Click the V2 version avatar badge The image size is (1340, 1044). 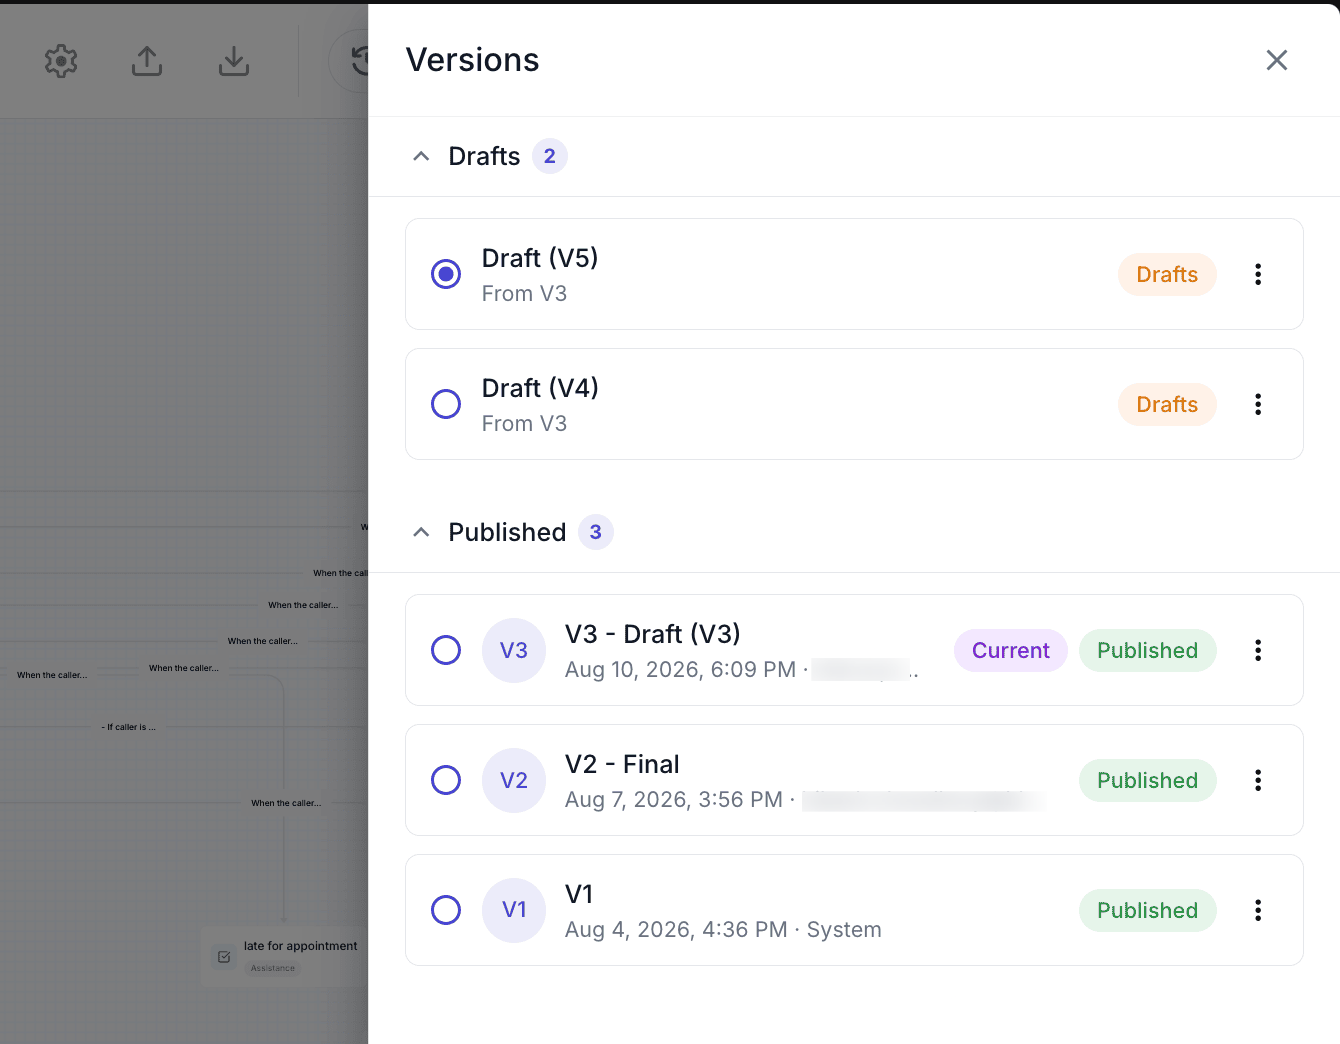coord(514,780)
